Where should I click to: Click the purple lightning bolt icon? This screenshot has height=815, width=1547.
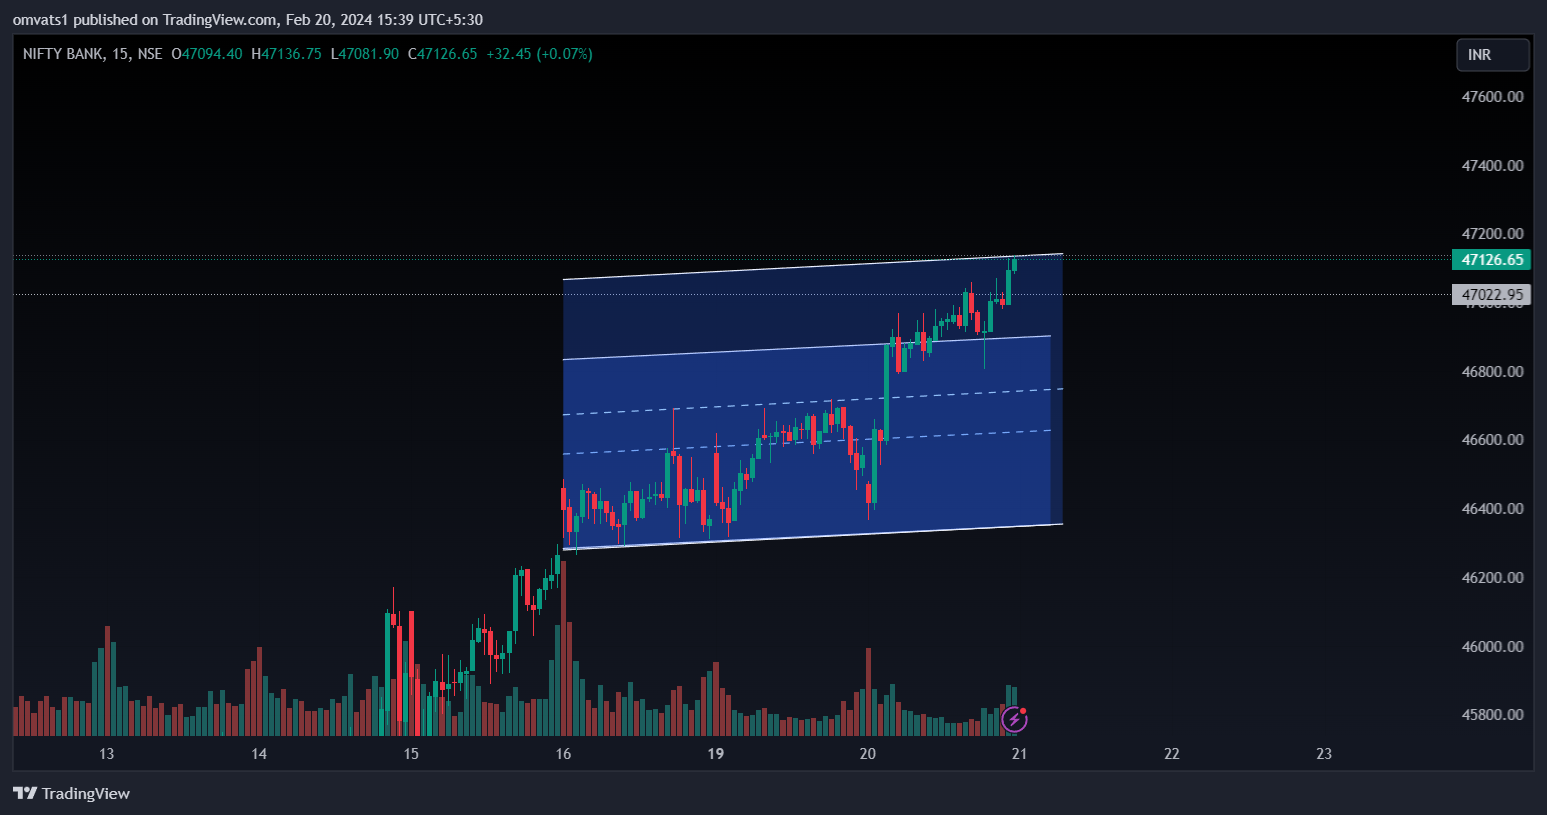point(1014,718)
